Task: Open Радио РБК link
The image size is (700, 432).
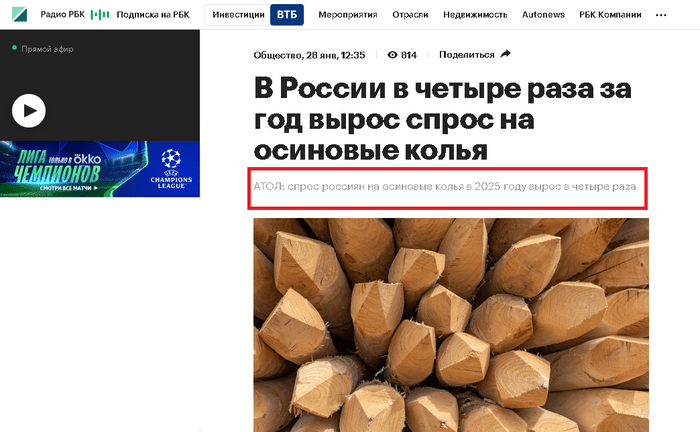Action: pos(62,14)
